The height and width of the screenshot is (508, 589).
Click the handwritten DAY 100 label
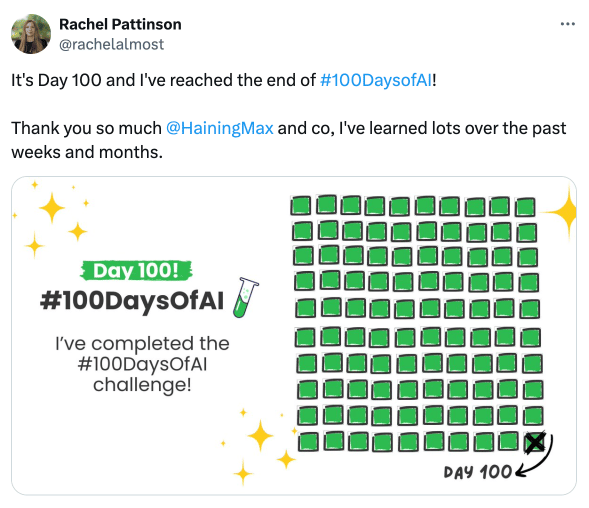(x=477, y=472)
